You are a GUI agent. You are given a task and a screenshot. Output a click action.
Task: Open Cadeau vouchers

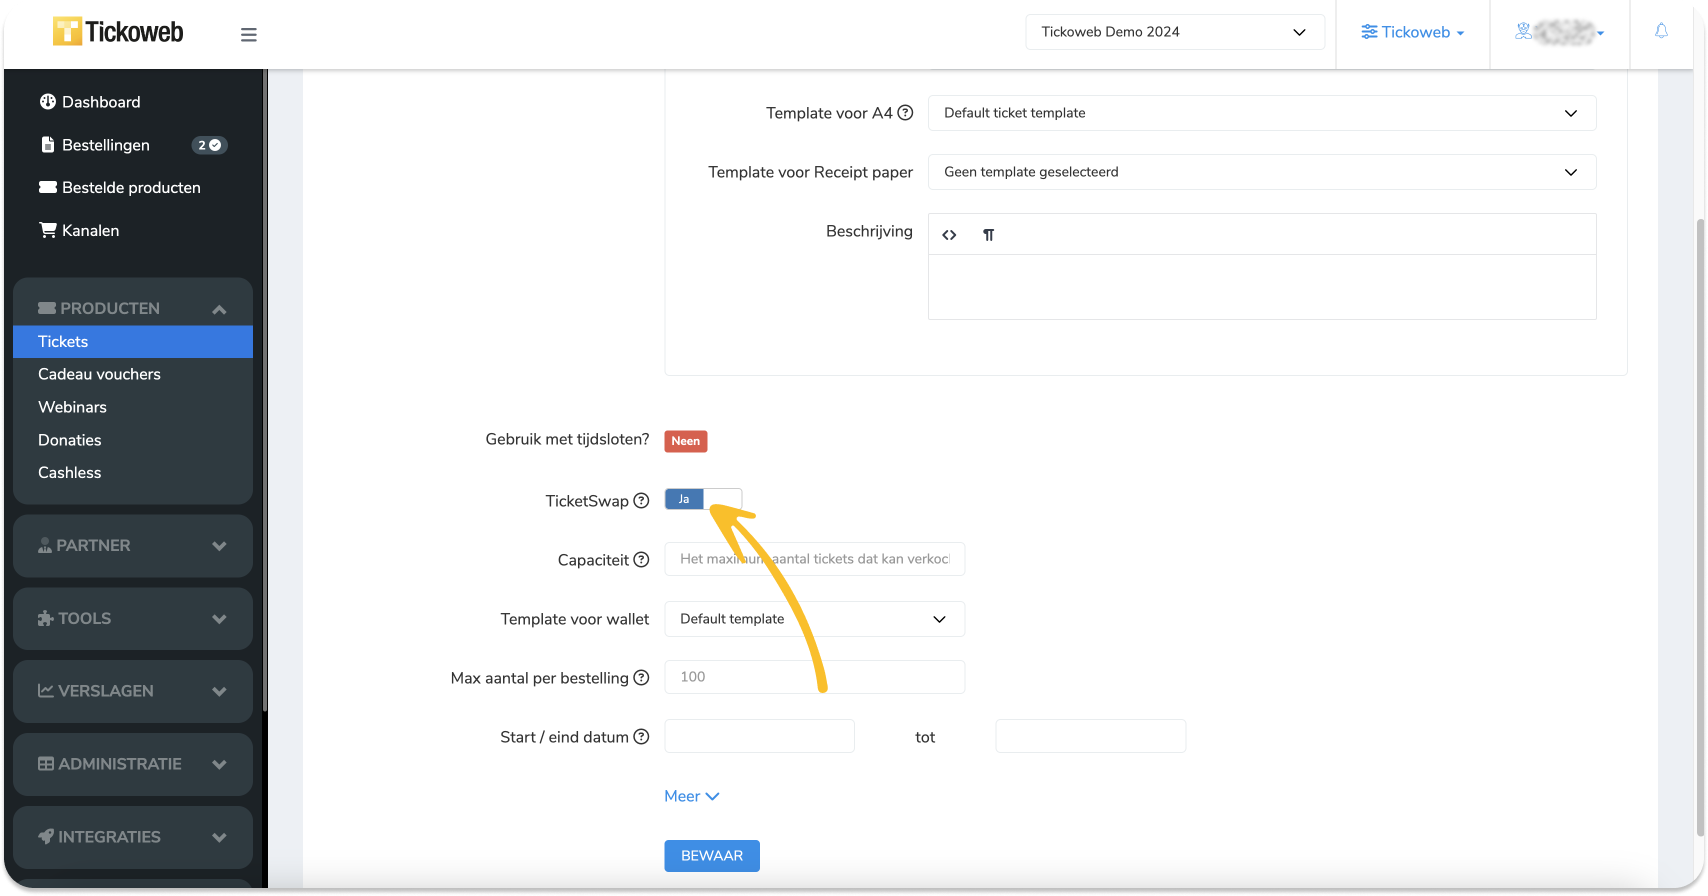[99, 374]
